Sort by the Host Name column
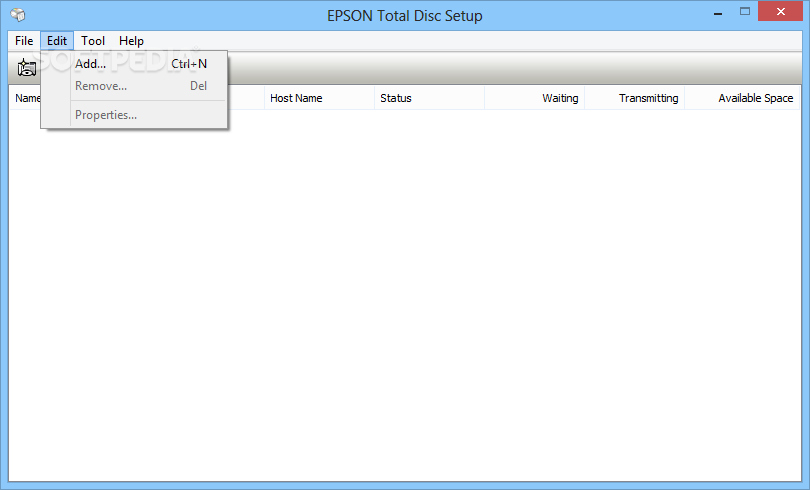The width and height of the screenshot is (810, 490). tap(319, 98)
